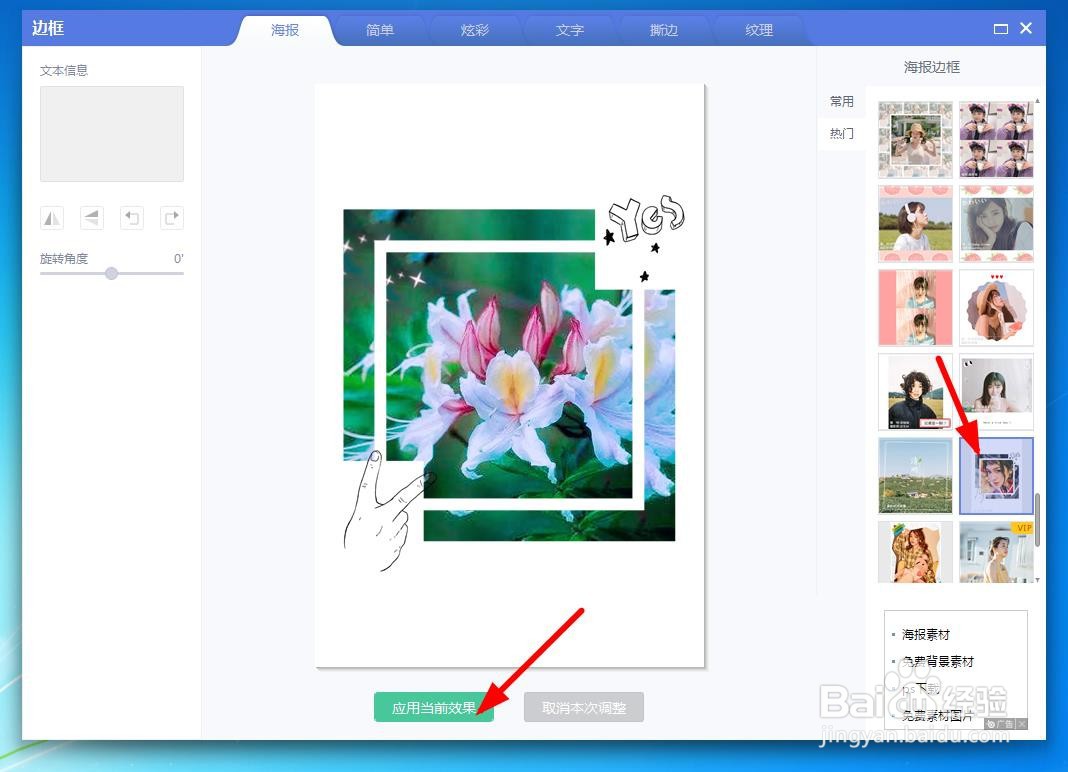Flip the image horizontally with the mirror icon

(x=52, y=218)
